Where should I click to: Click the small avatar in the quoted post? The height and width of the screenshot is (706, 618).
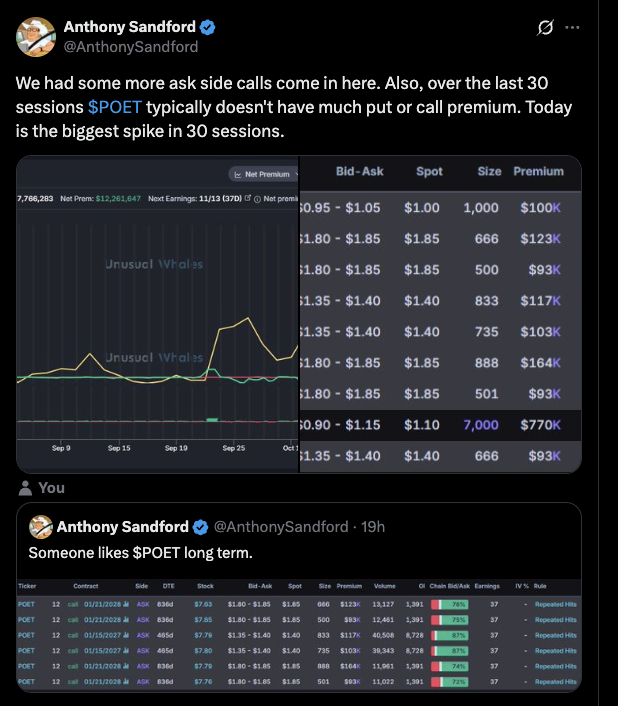(40, 527)
